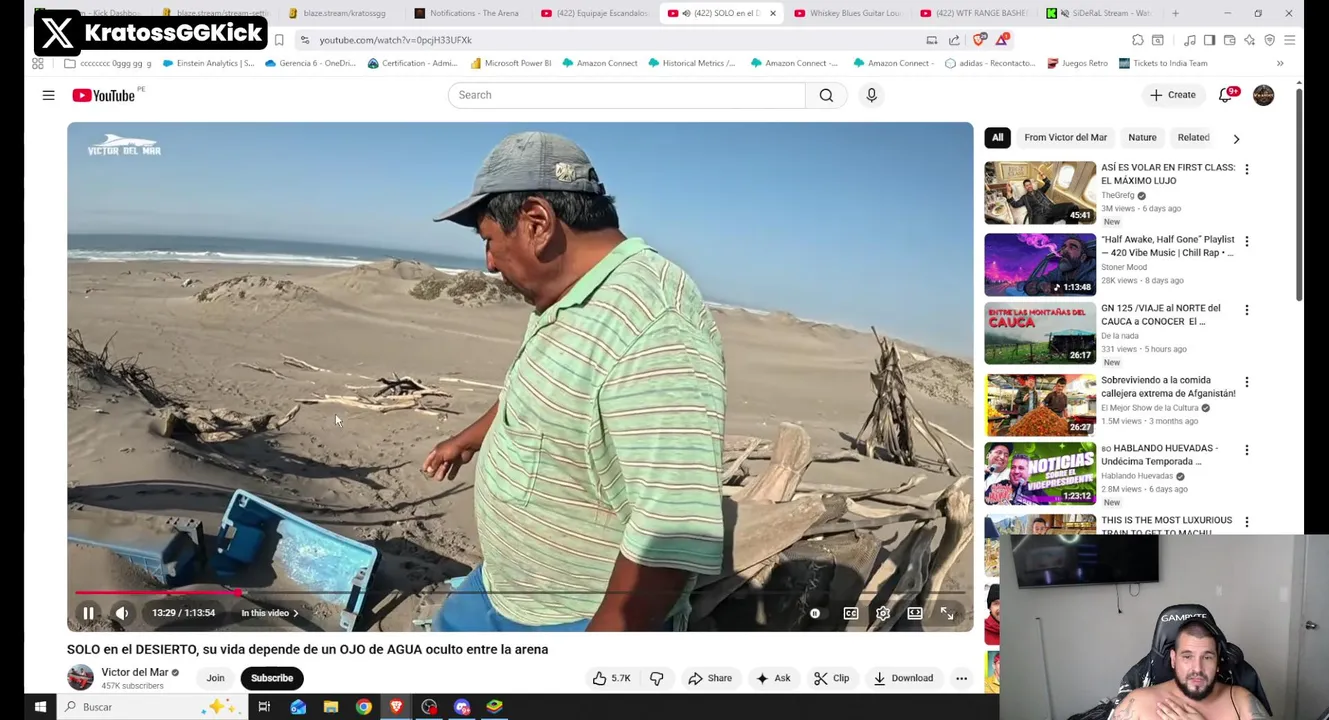
Task: Switch to 'Whiskey Blues Guitar' browser tab
Action: [849, 13]
